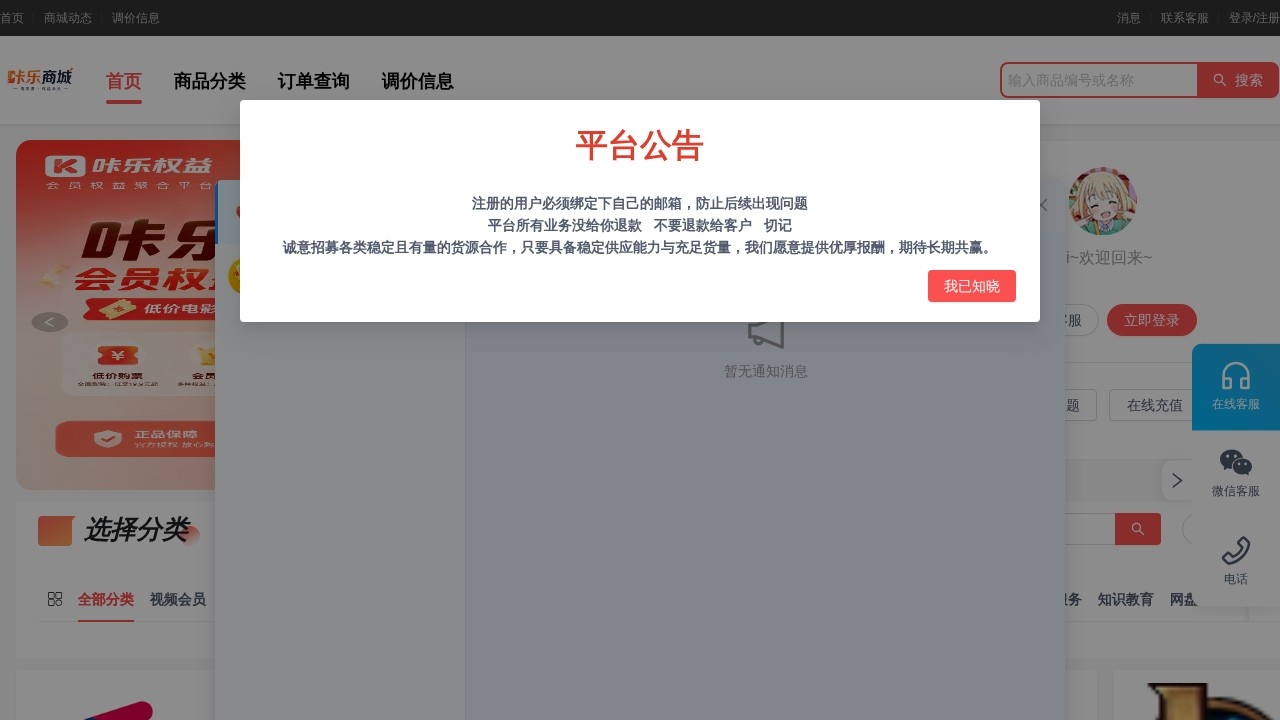Open 联系客服 in the top bar
Image resolution: width=1280 pixels, height=720 pixels.
(x=1184, y=18)
